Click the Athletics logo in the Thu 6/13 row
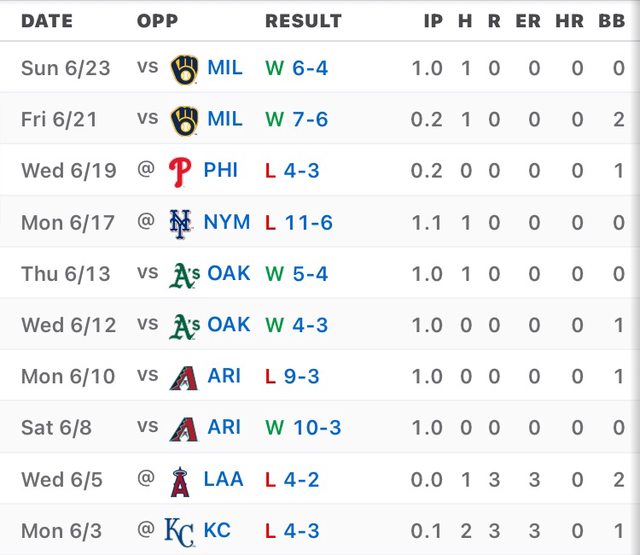This screenshot has width=640, height=555. (183, 274)
